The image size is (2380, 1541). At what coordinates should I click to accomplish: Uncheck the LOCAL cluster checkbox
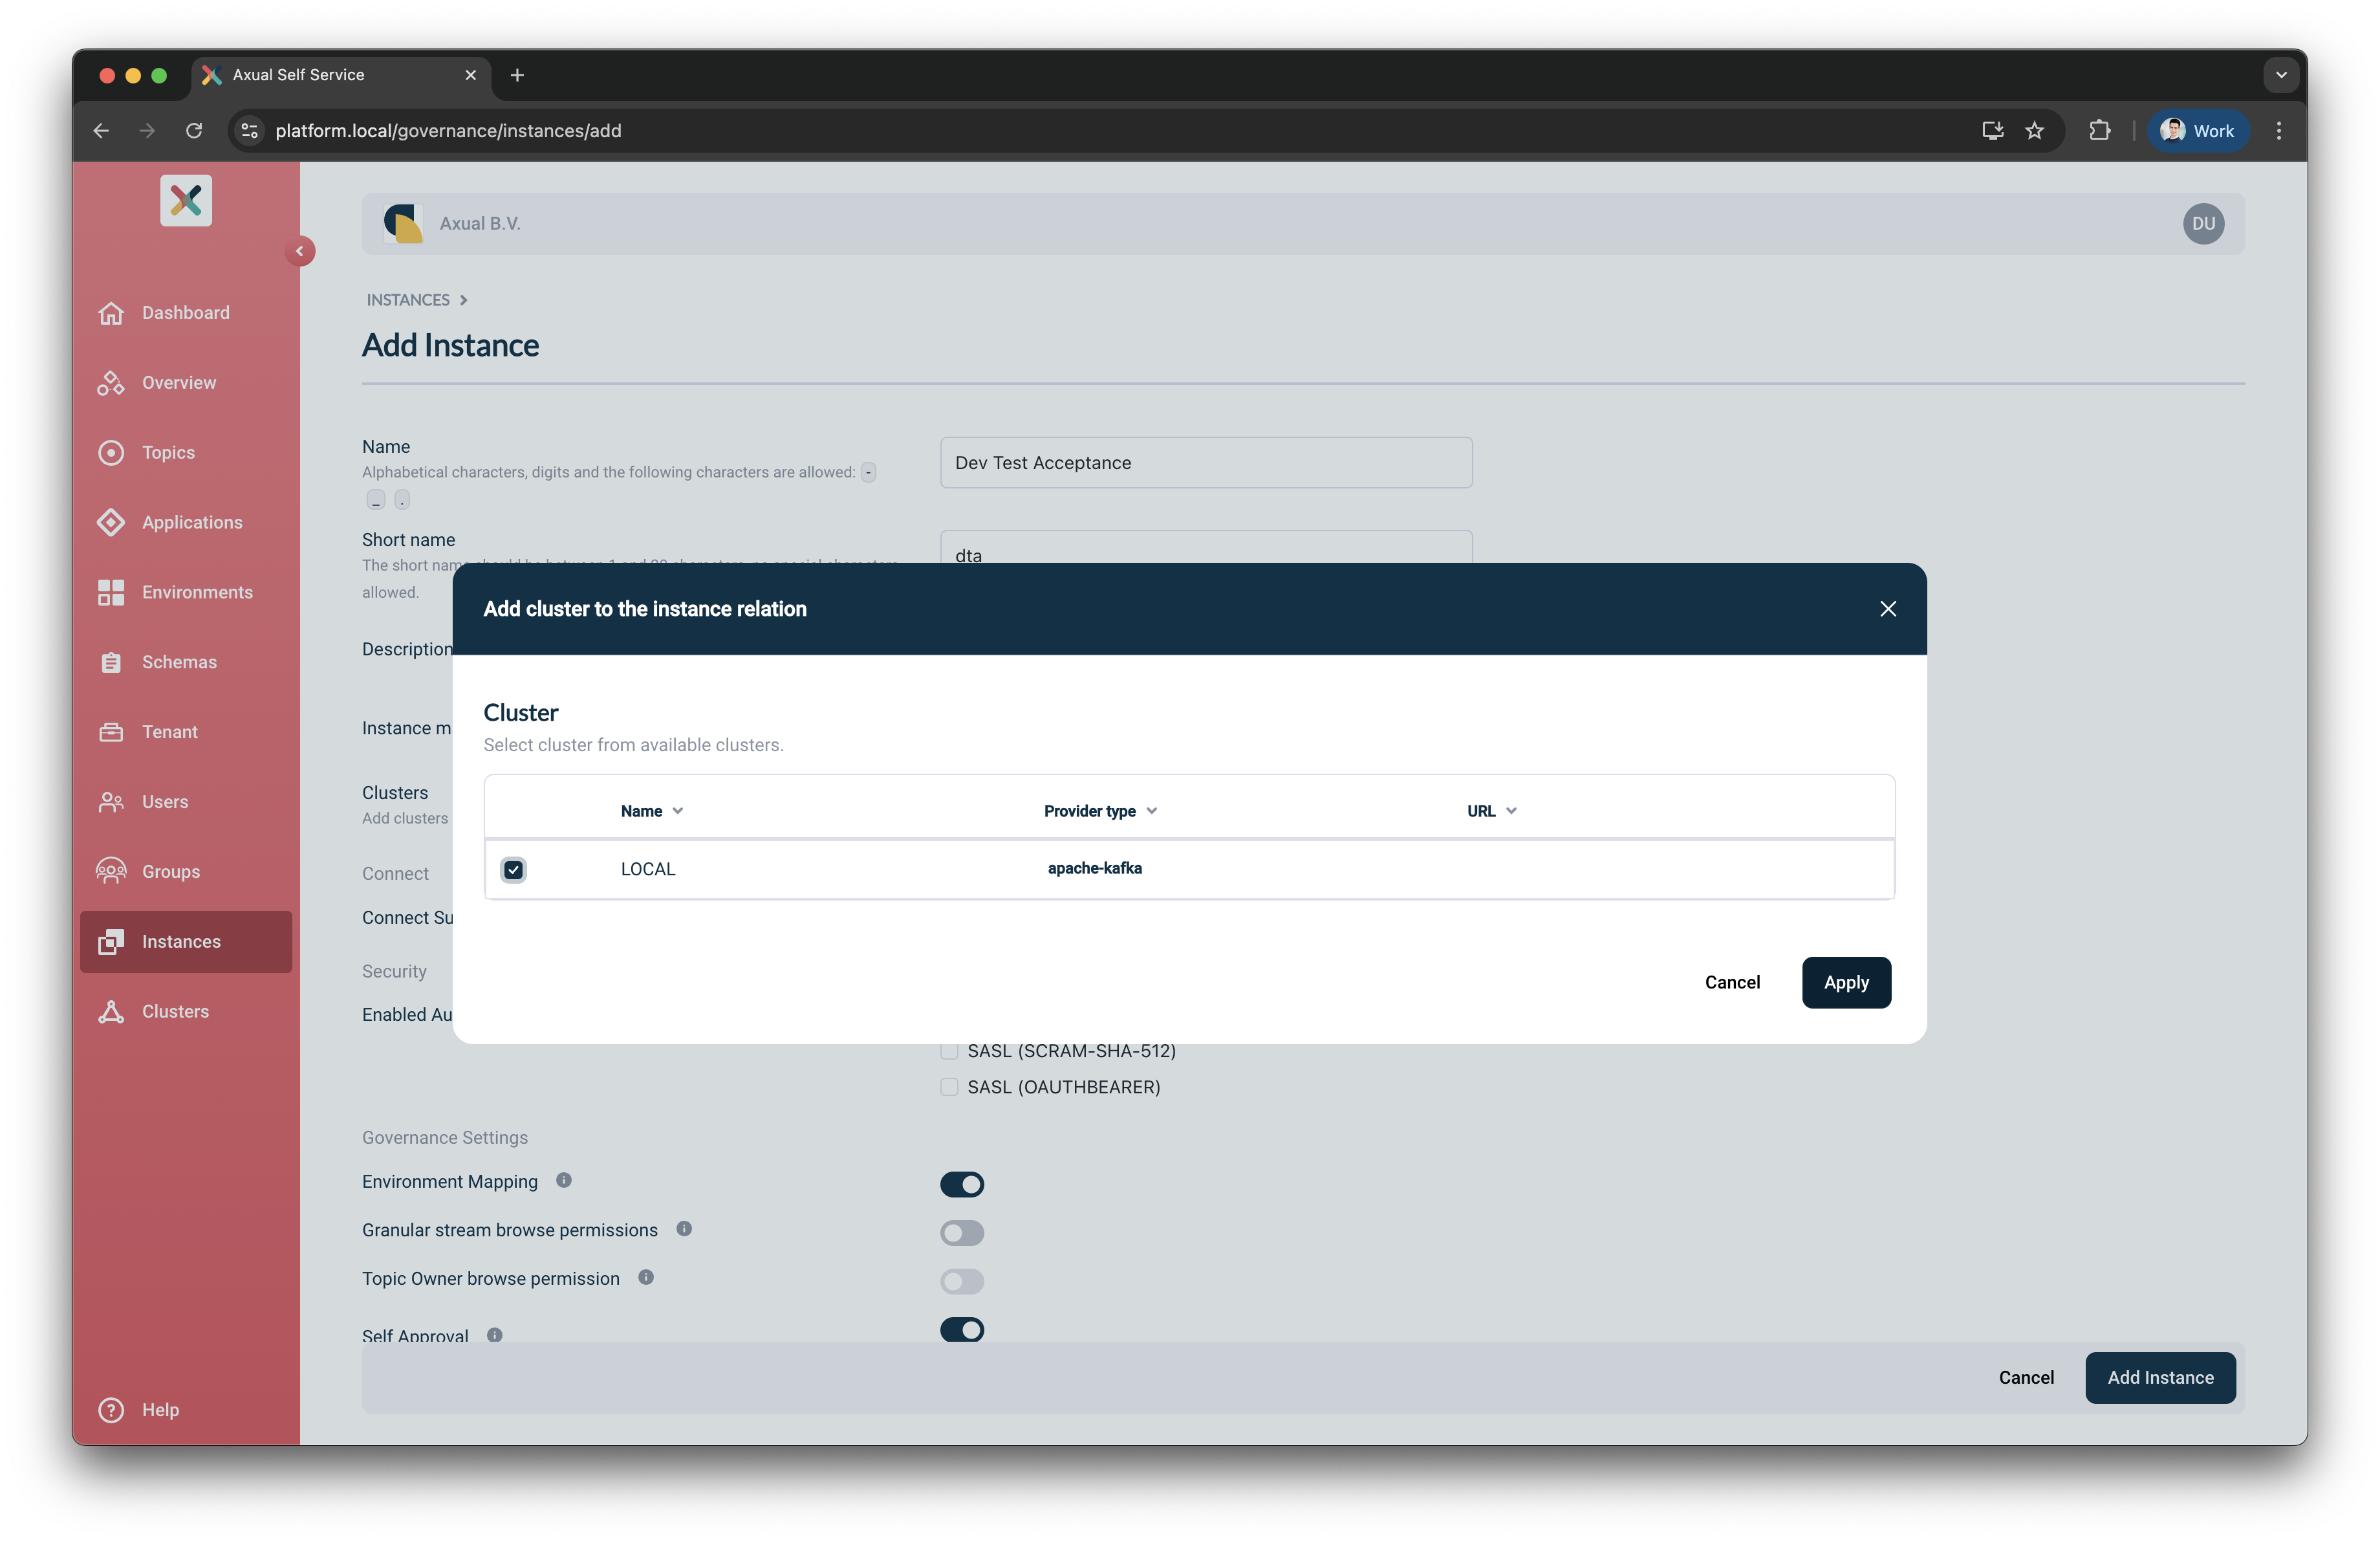click(513, 869)
